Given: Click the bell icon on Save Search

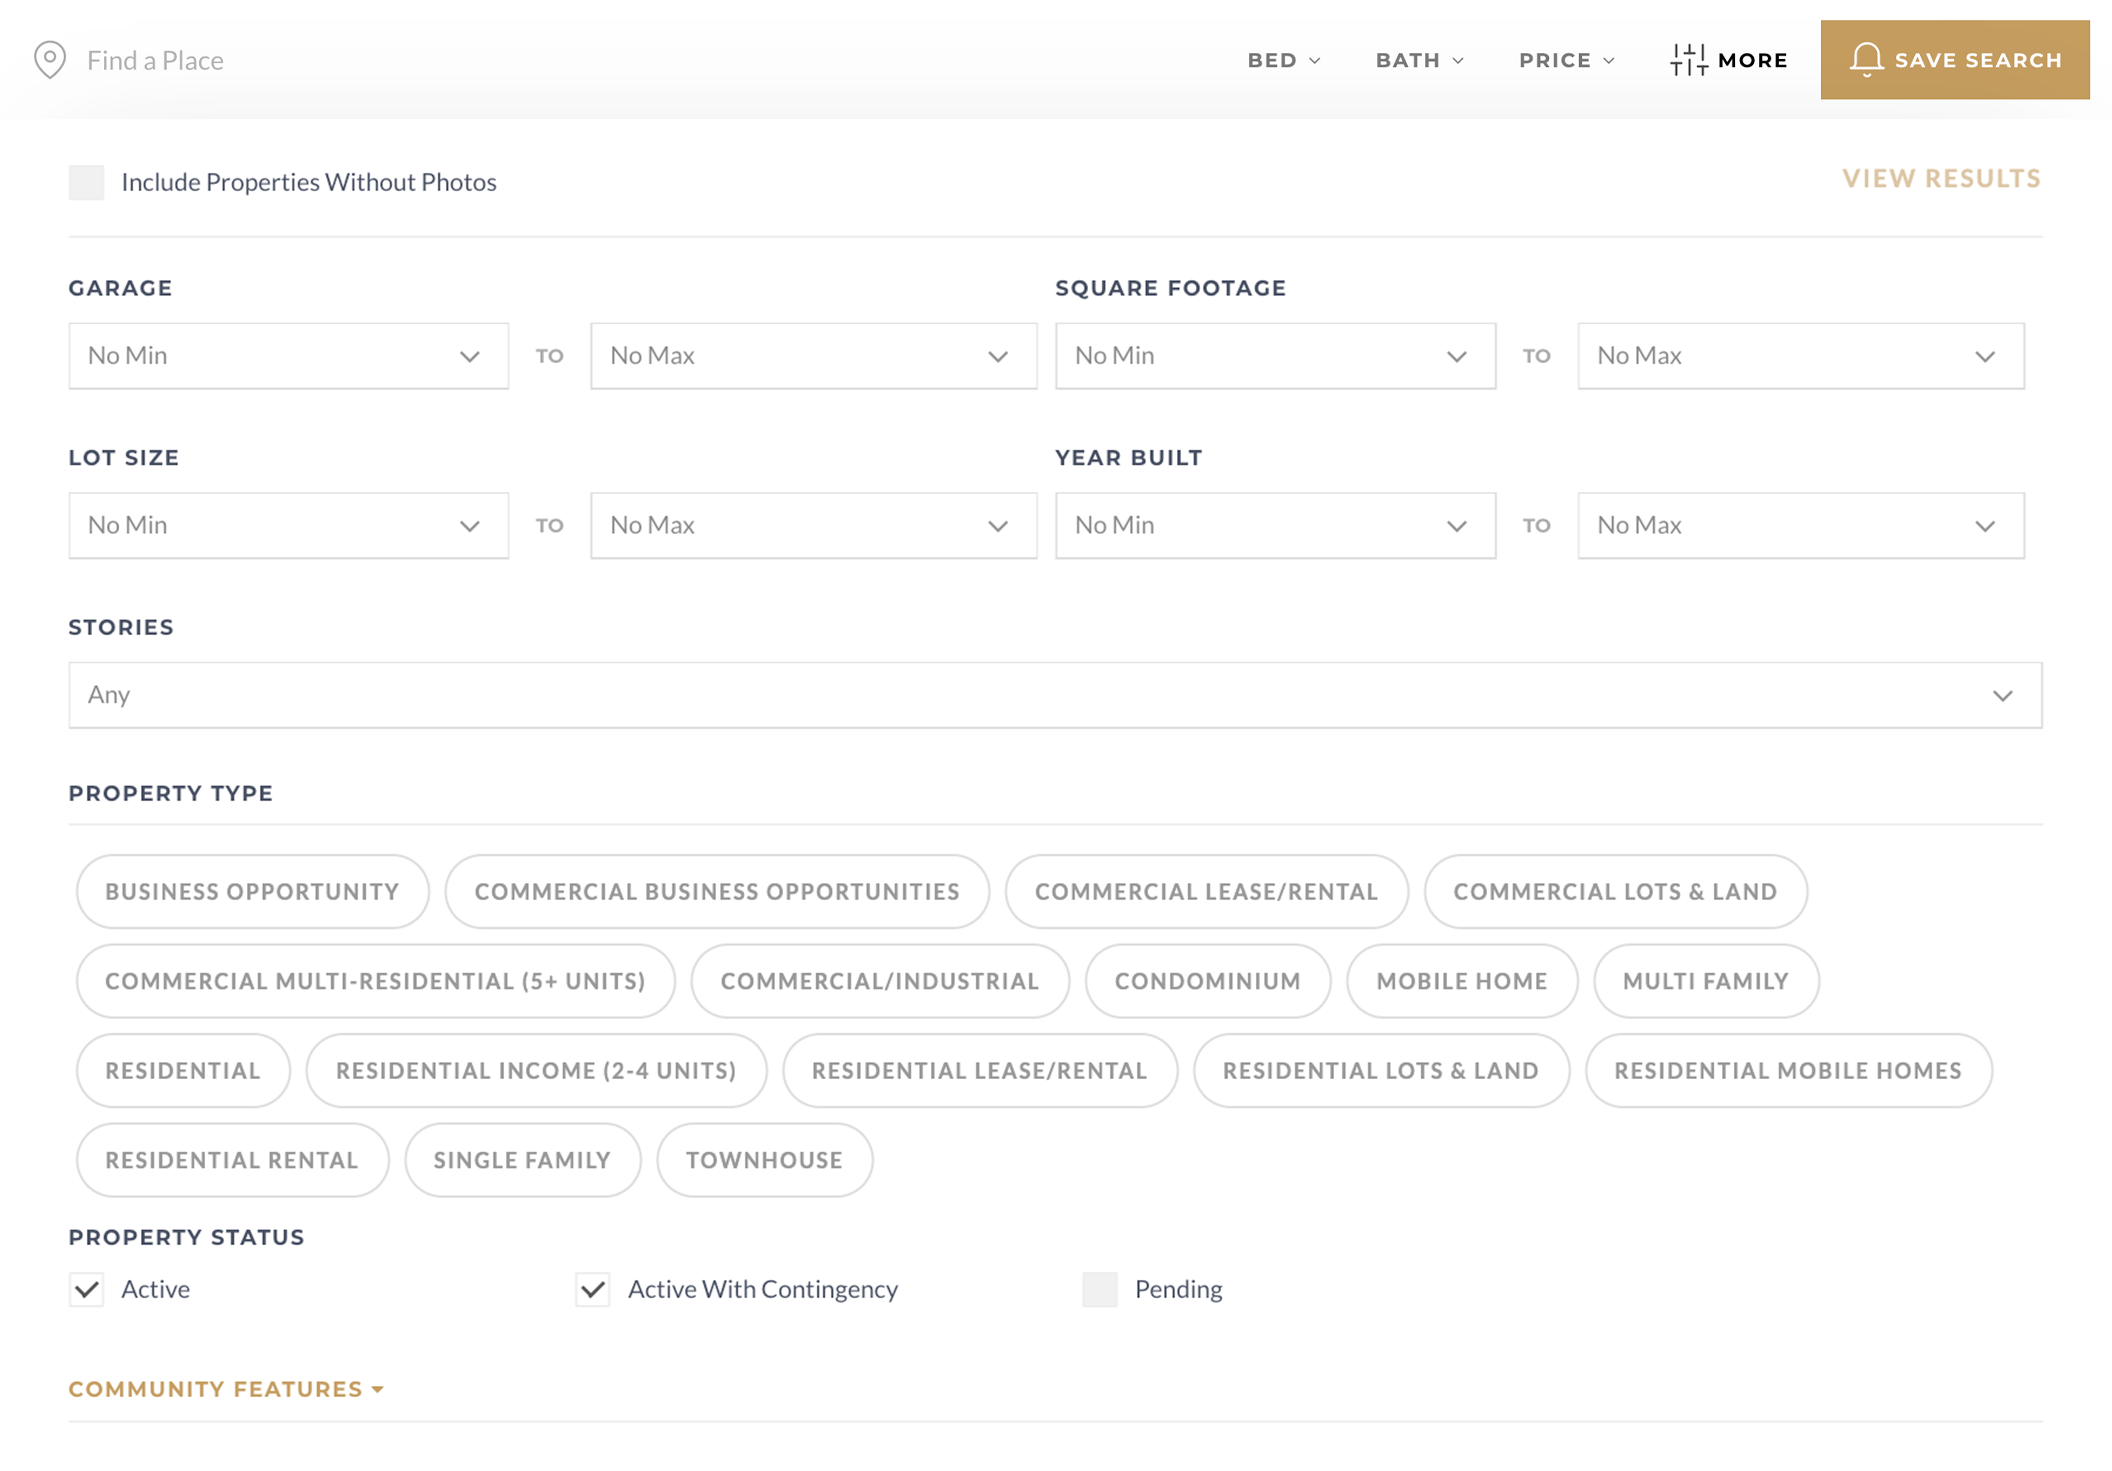Looking at the screenshot, I should (1865, 59).
